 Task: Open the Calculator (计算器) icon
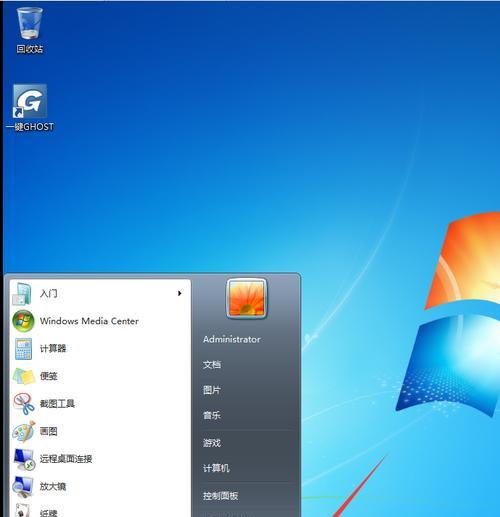pos(23,349)
